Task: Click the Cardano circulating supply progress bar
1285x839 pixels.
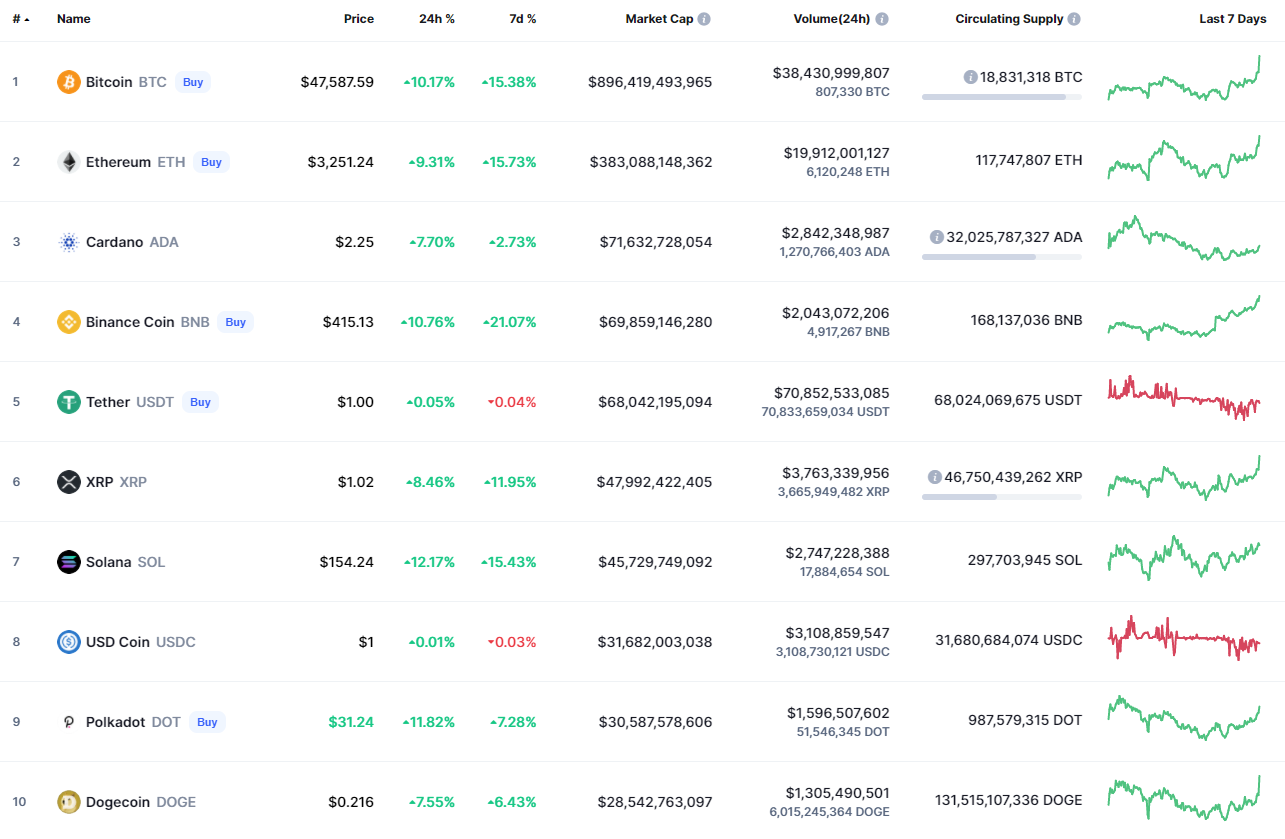Action: point(1002,257)
